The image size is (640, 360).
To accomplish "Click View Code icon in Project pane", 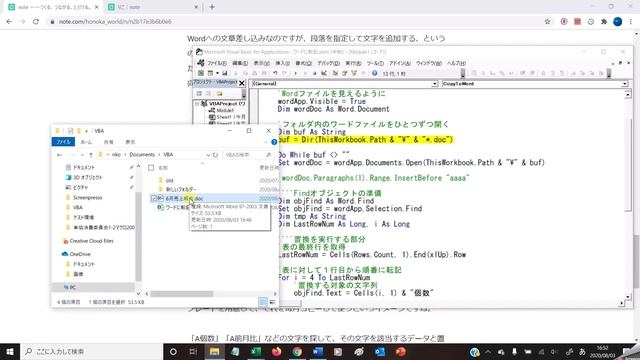I will 199,93.
